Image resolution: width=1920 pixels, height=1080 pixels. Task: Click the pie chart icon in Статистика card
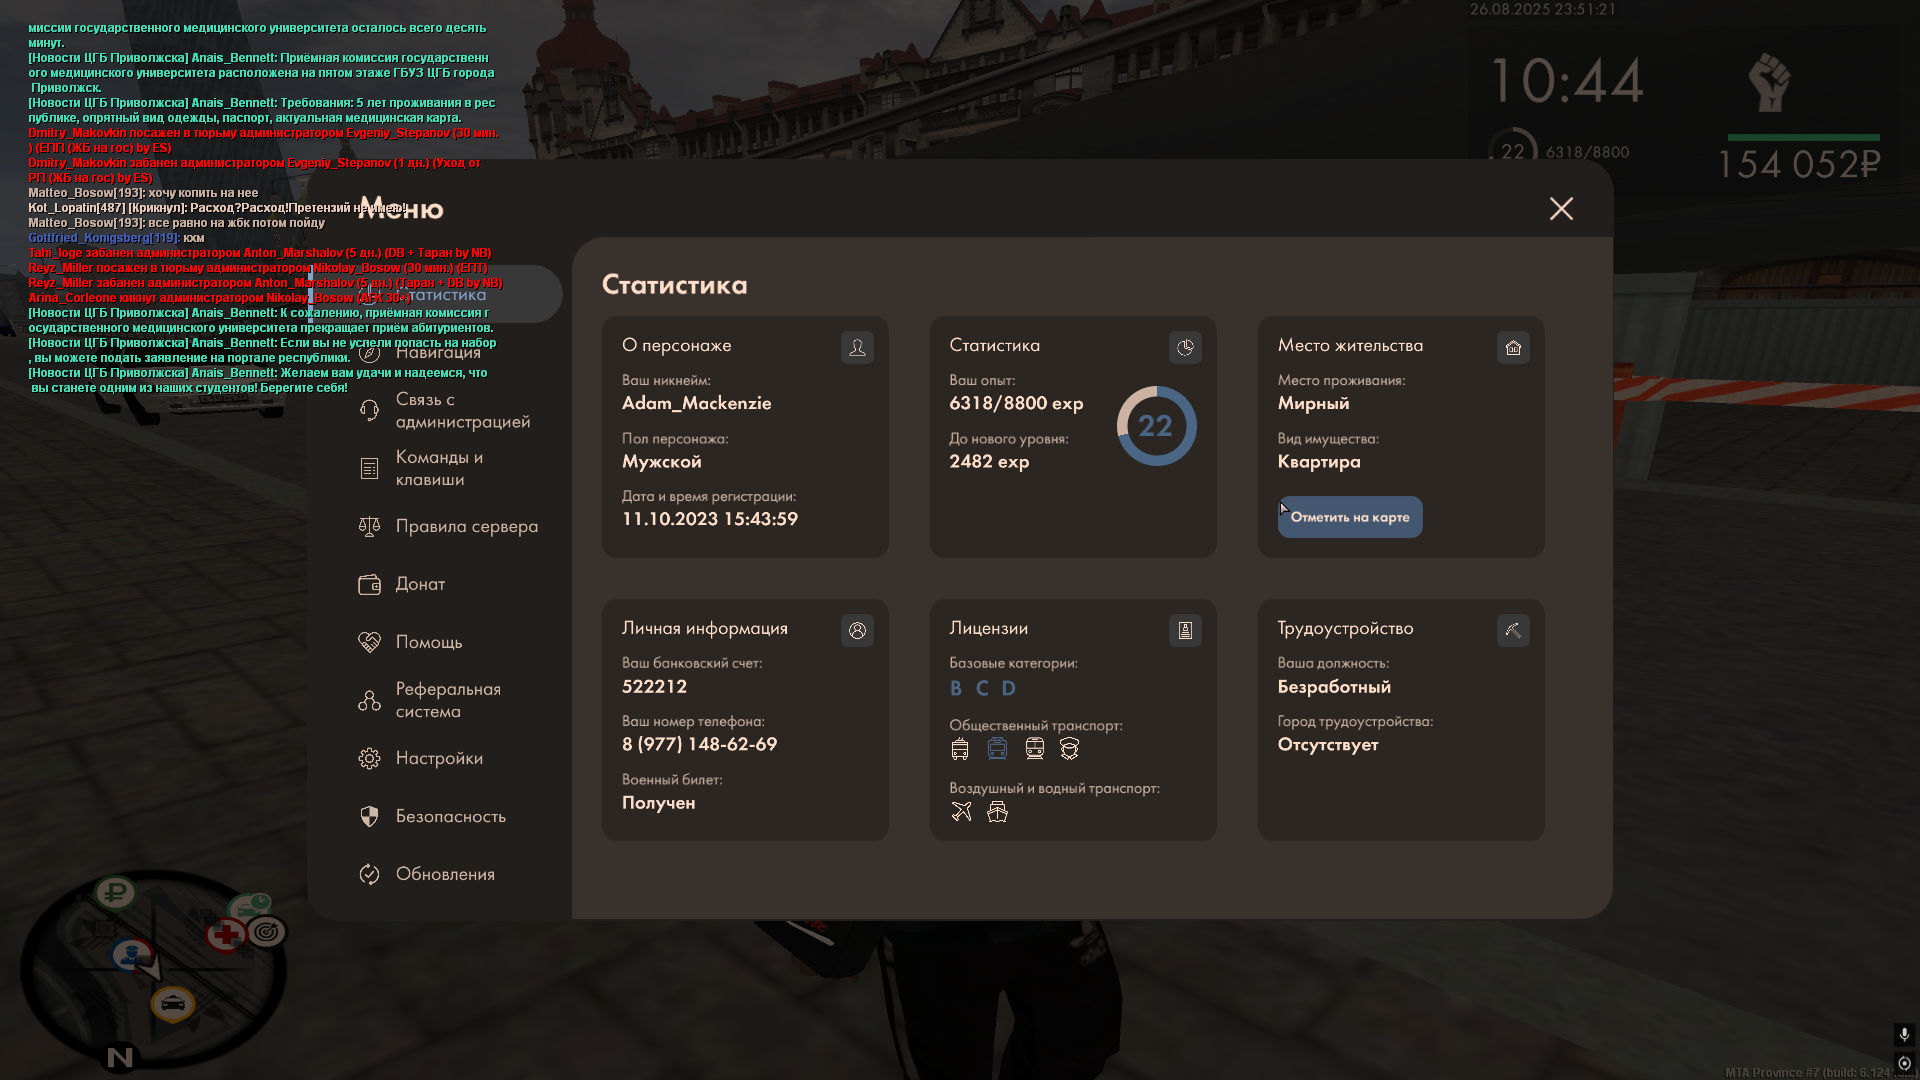[1185, 347]
